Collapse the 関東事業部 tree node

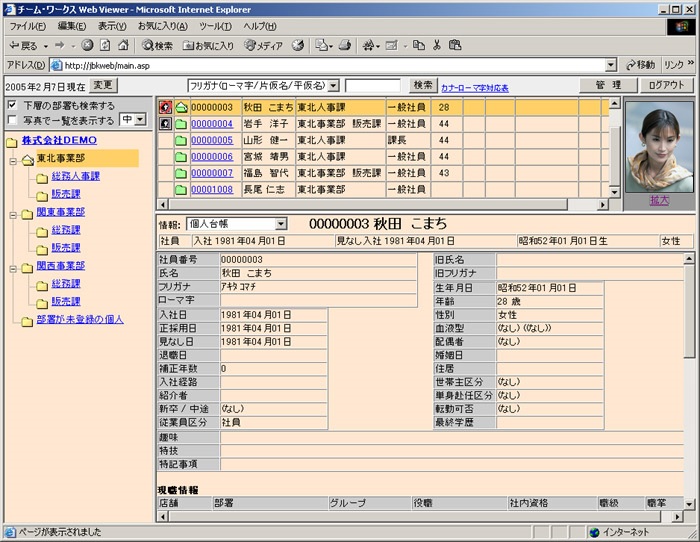[13, 215]
